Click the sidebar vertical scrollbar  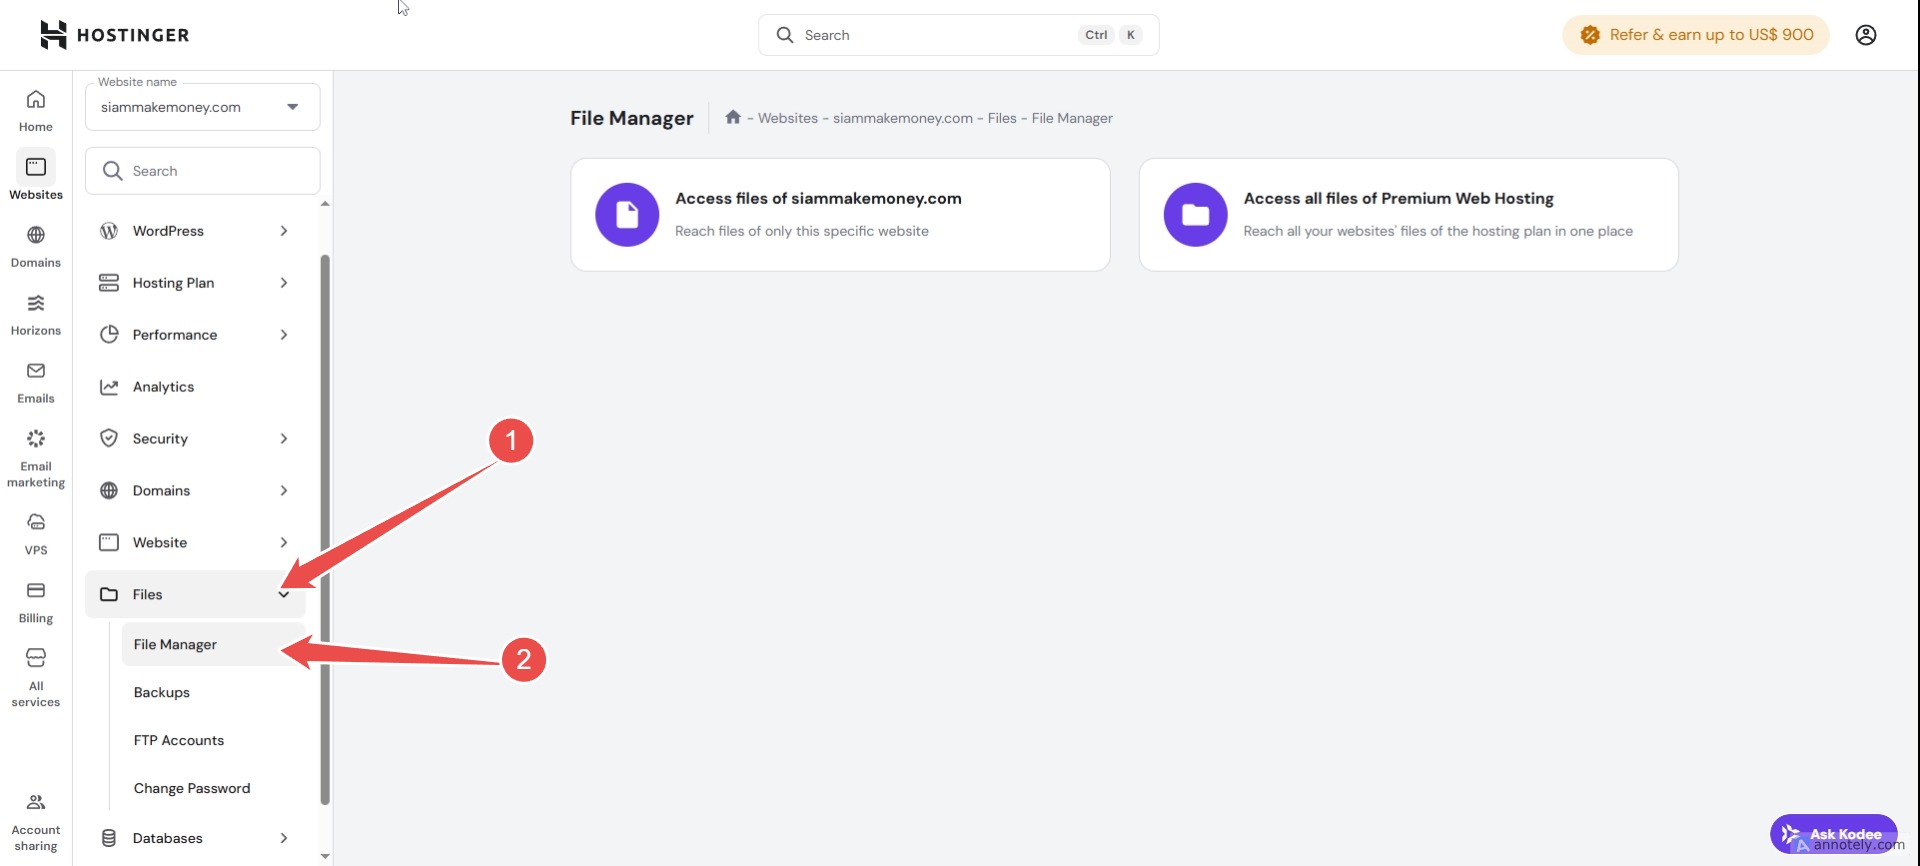point(325,530)
